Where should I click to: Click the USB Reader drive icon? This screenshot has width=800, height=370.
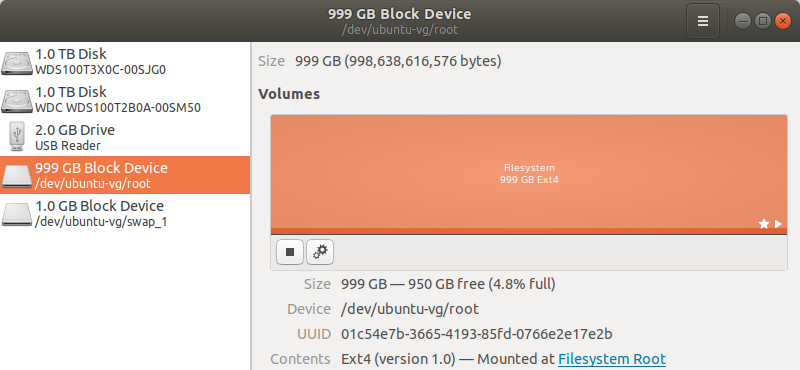point(17,137)
